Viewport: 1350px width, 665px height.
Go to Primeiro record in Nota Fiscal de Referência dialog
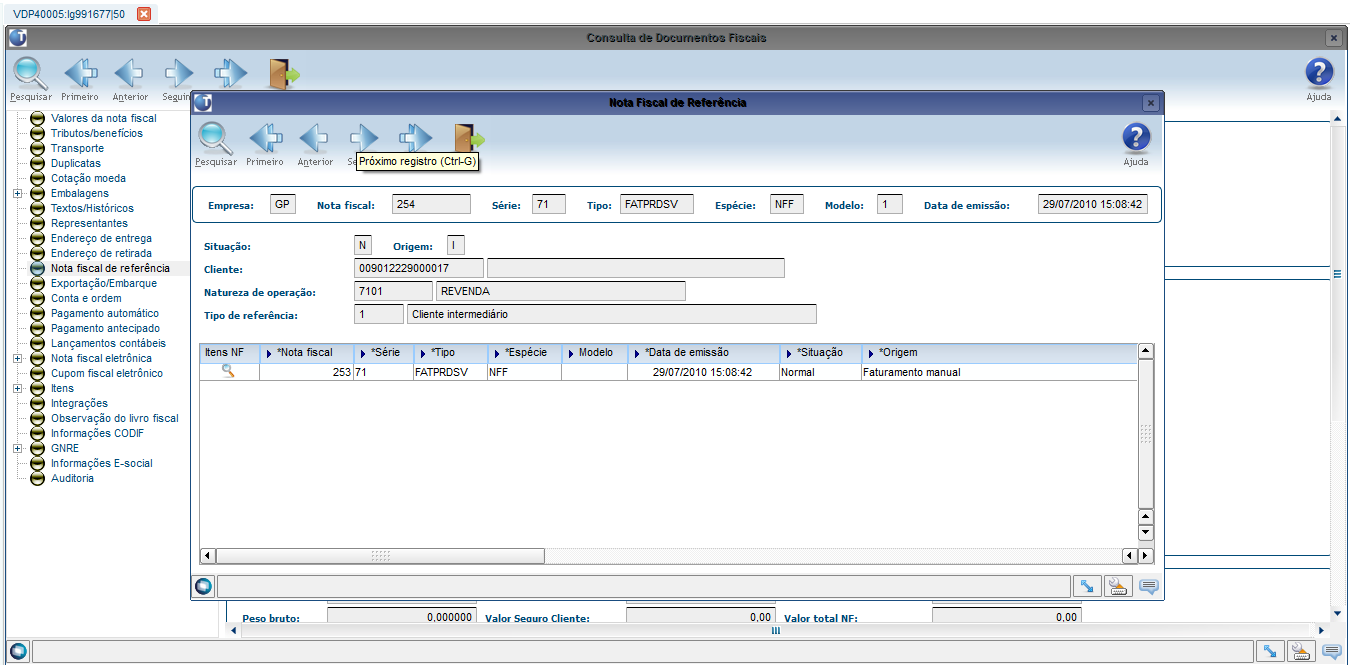pyautogui.click(x=265, y=139)
